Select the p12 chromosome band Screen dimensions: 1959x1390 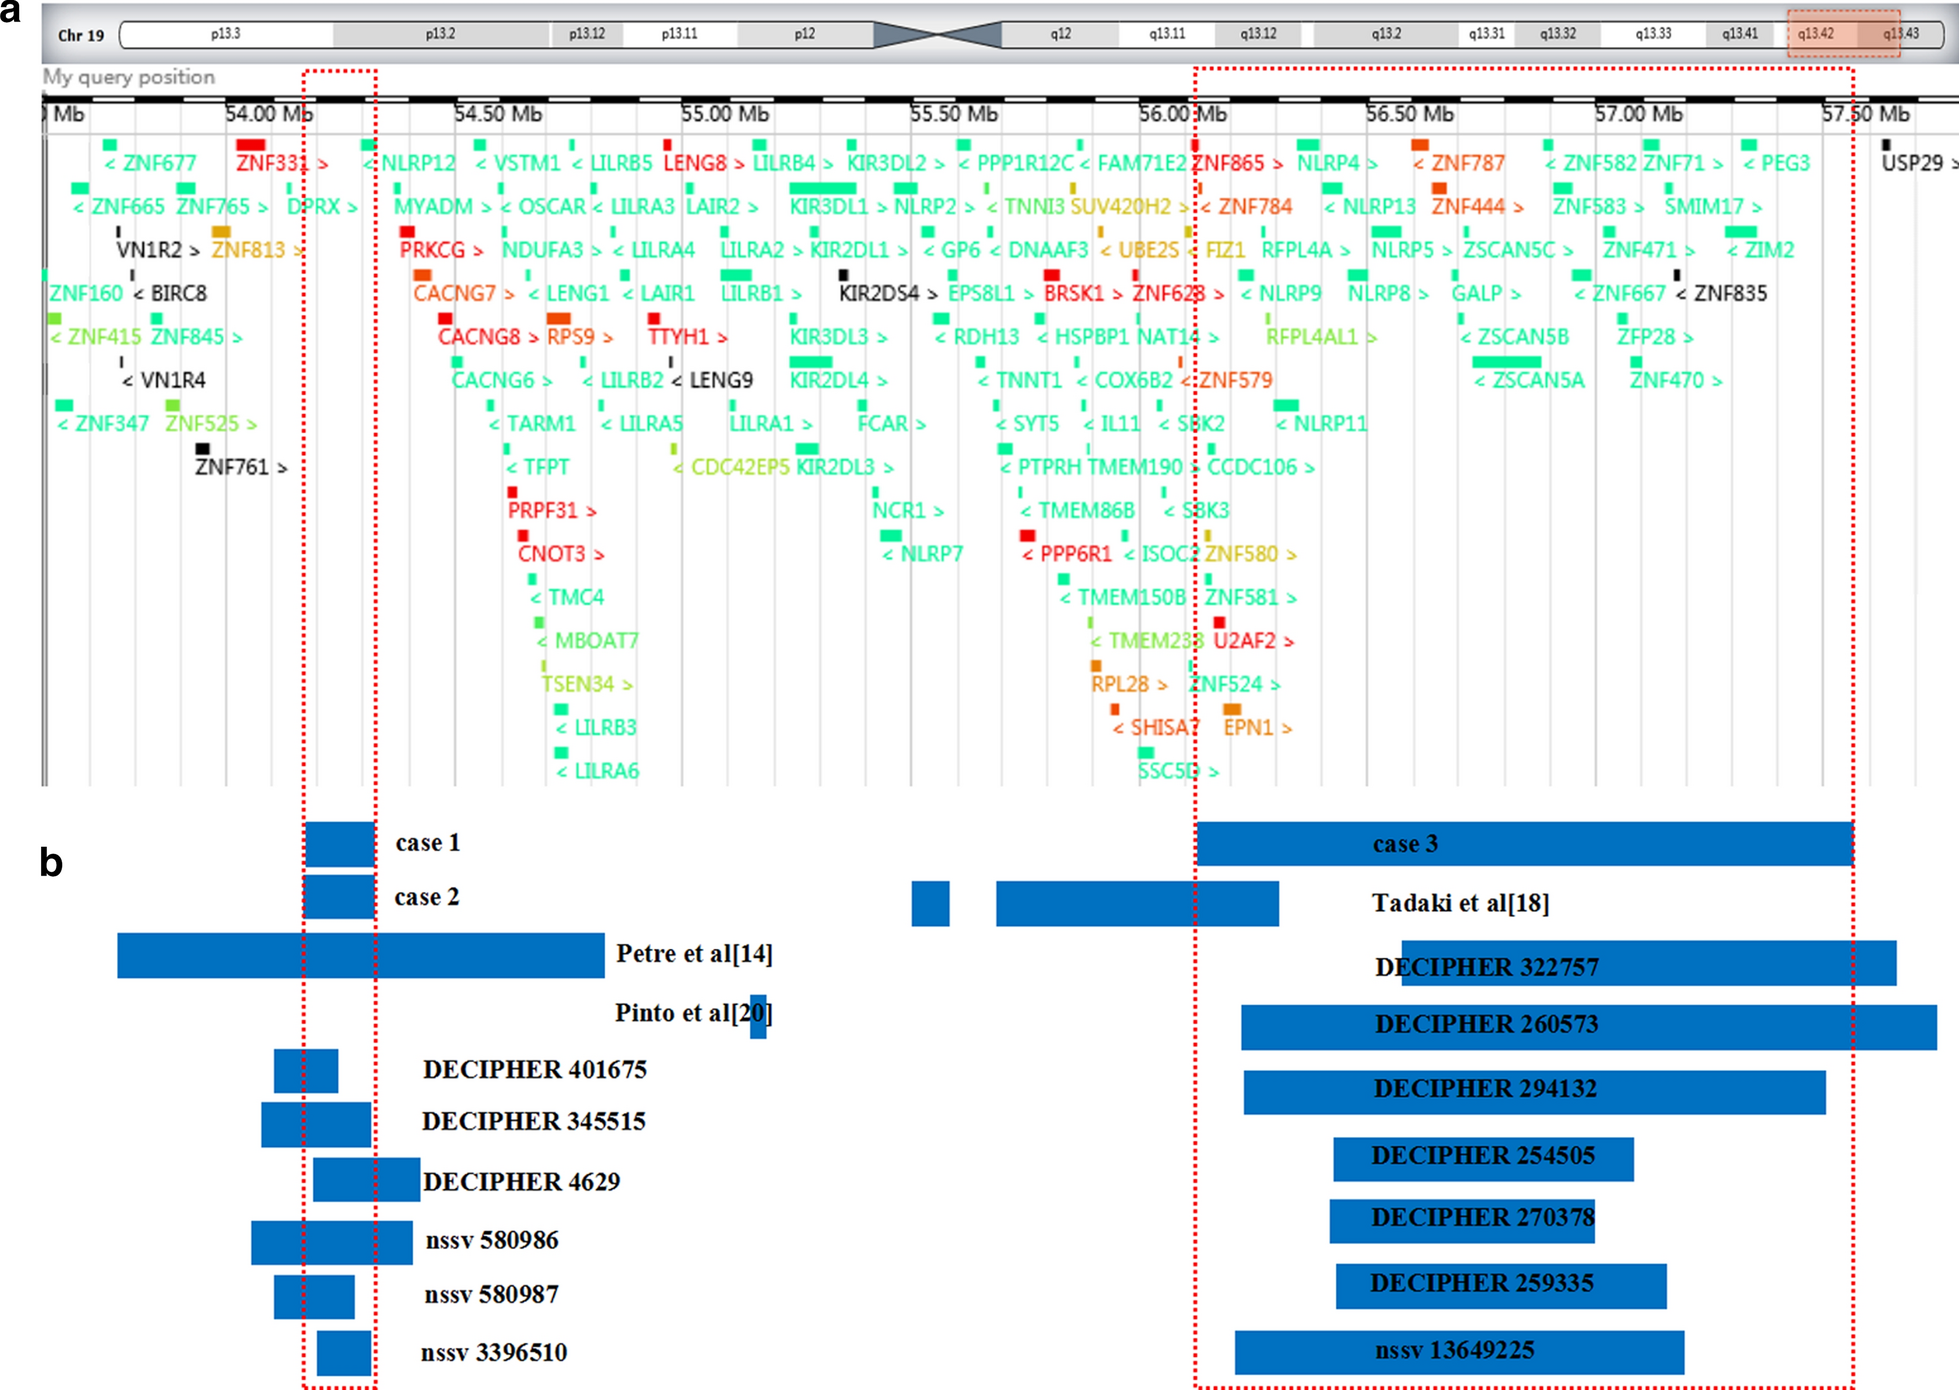805,34
